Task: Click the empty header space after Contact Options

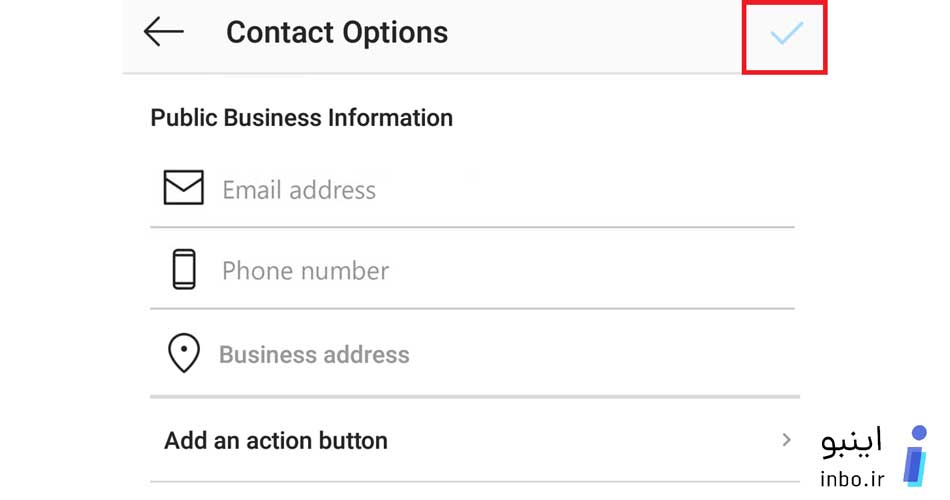Action: pyautogui.click(x=594, y=34)
